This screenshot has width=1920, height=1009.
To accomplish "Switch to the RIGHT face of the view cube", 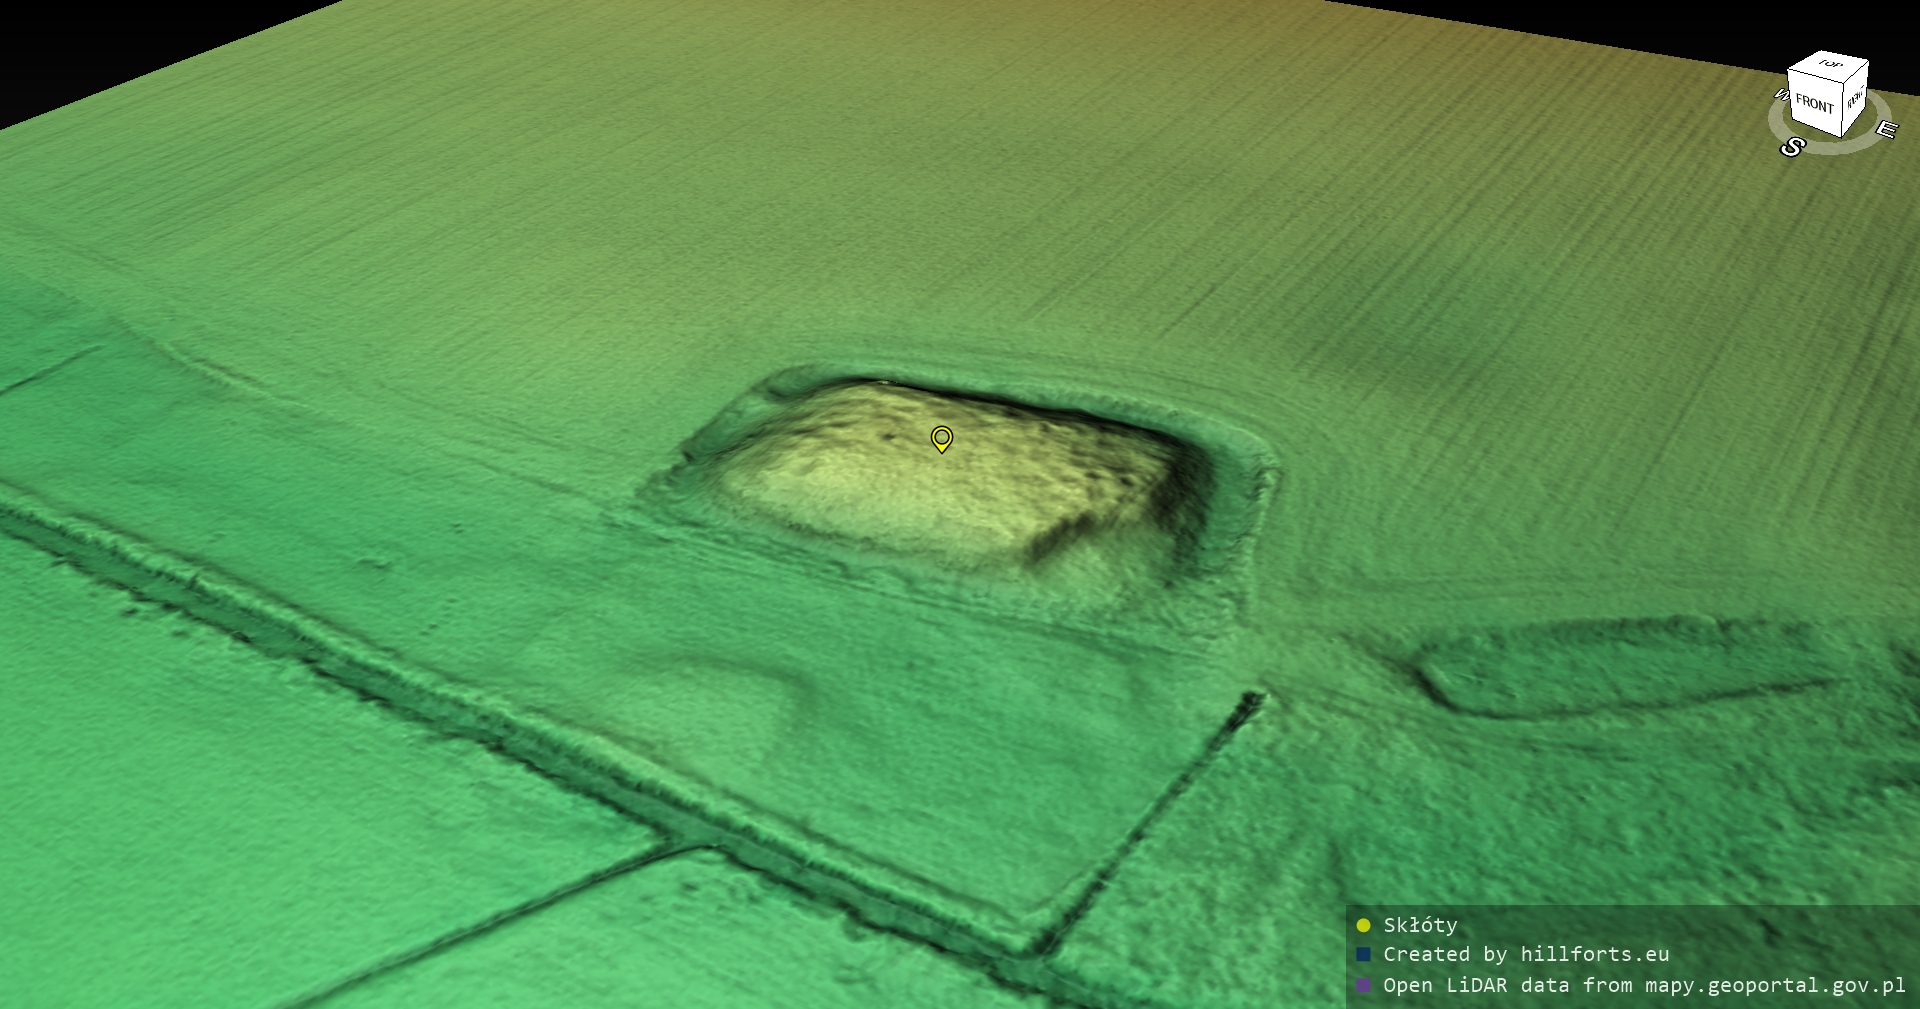I will [x=1855, y=99].
